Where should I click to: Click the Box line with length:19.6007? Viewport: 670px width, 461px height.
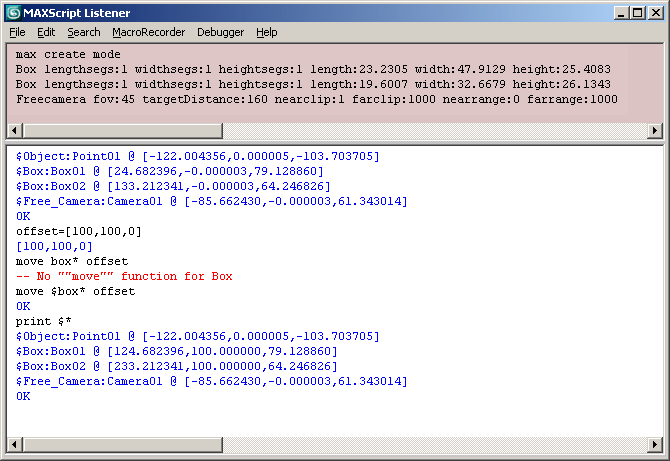coord(313,84)
